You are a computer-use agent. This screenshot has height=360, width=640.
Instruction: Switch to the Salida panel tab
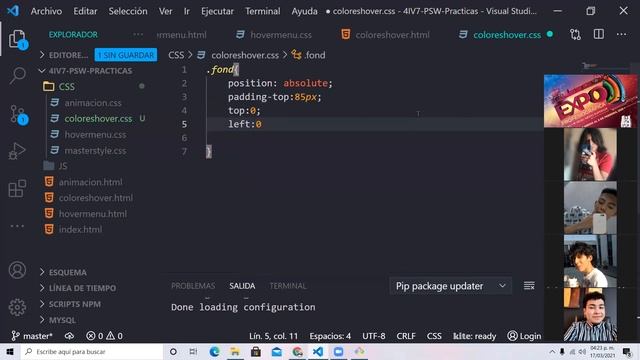(242, 286)
